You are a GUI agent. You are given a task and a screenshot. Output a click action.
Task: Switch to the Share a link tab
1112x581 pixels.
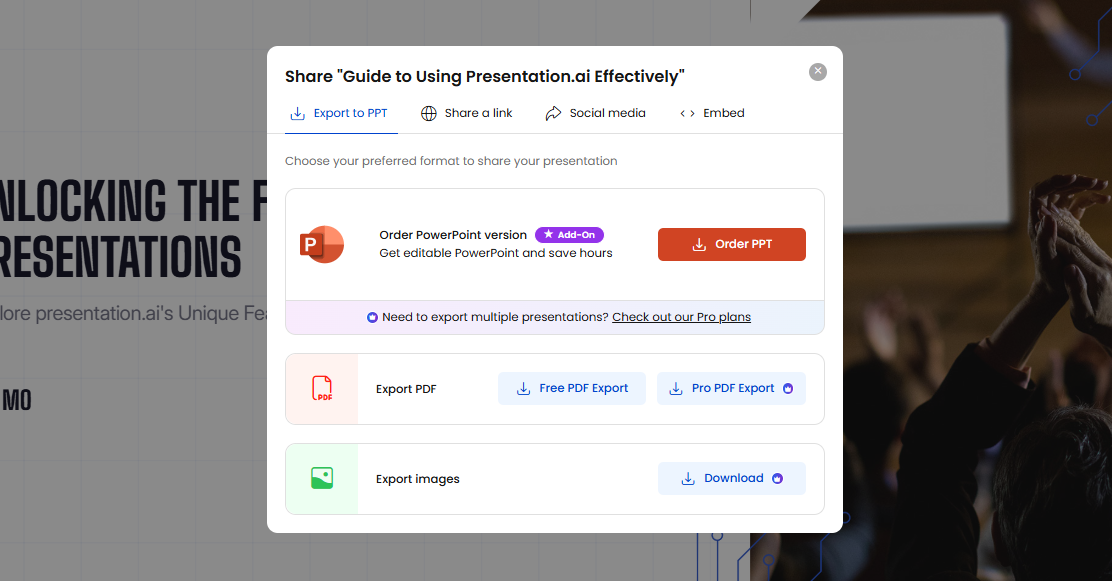(467, 113)
